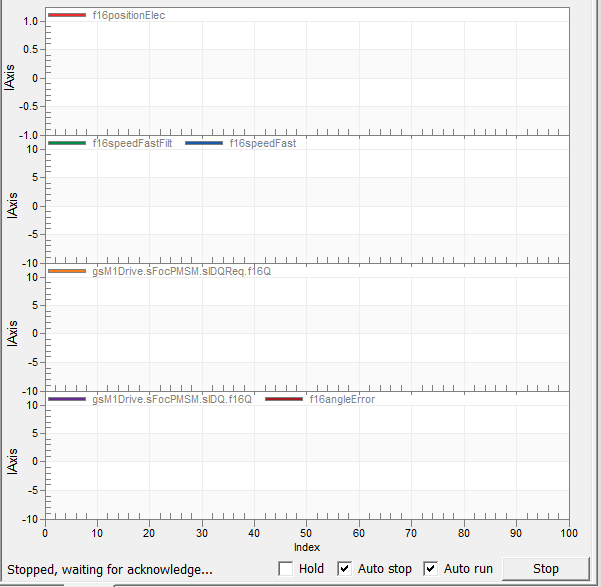
Task: Select the f16positionElec legend label
Action: click(129, 15)
